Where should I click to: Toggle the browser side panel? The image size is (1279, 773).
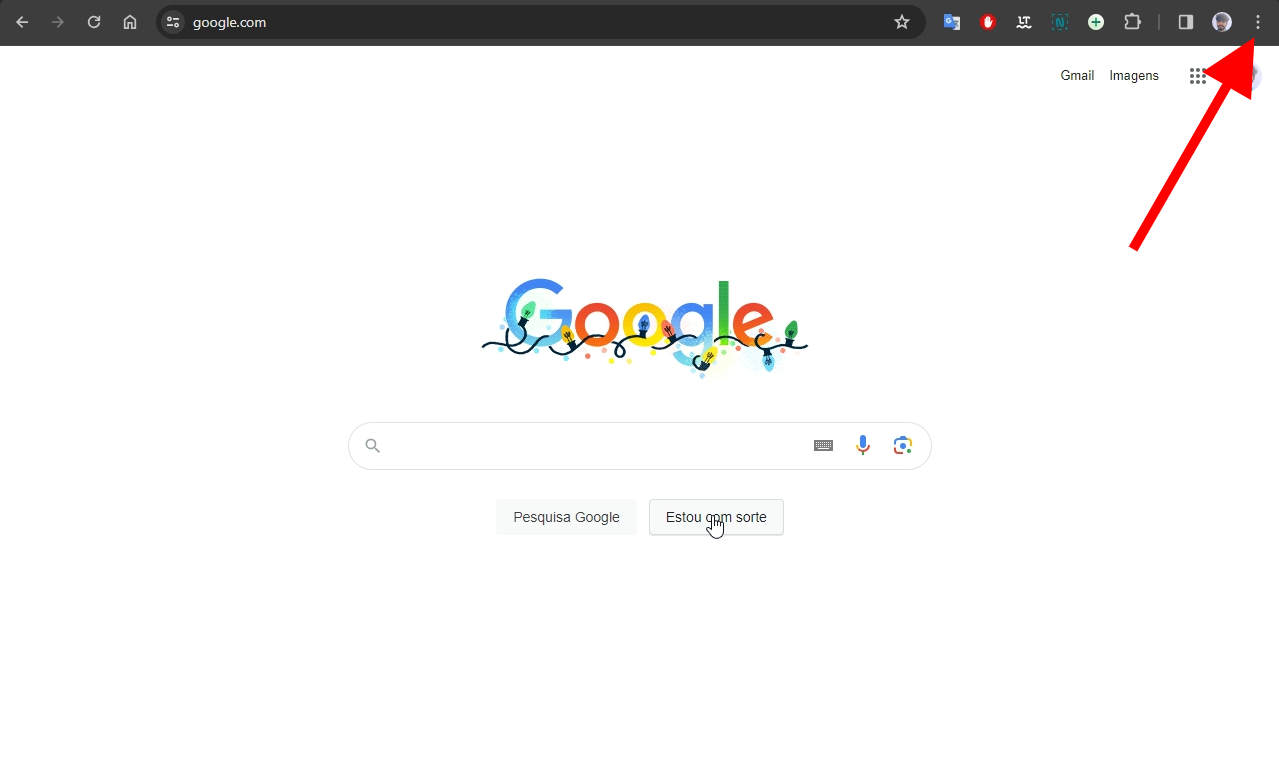point(1186,22)
